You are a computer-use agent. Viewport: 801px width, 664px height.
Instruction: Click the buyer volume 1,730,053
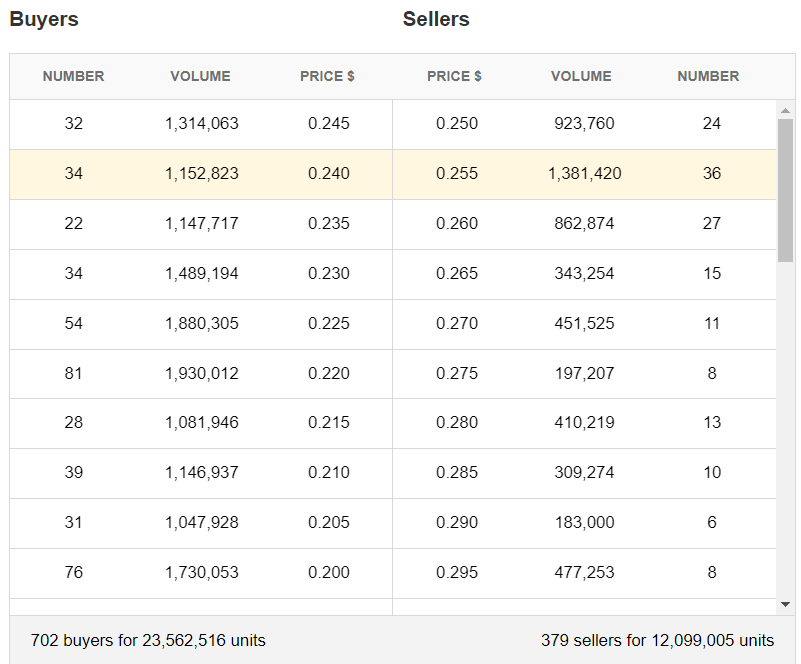[x=202, y=573]
